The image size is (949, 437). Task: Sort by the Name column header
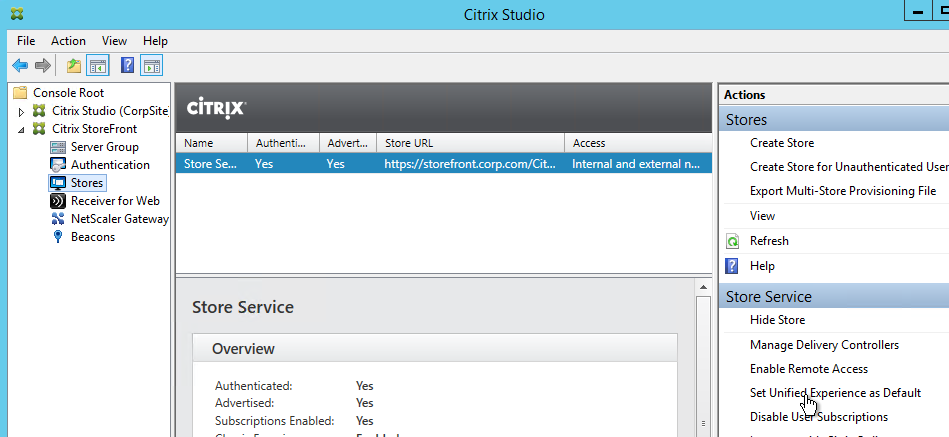pyautogui.click(x=212, y=143)
